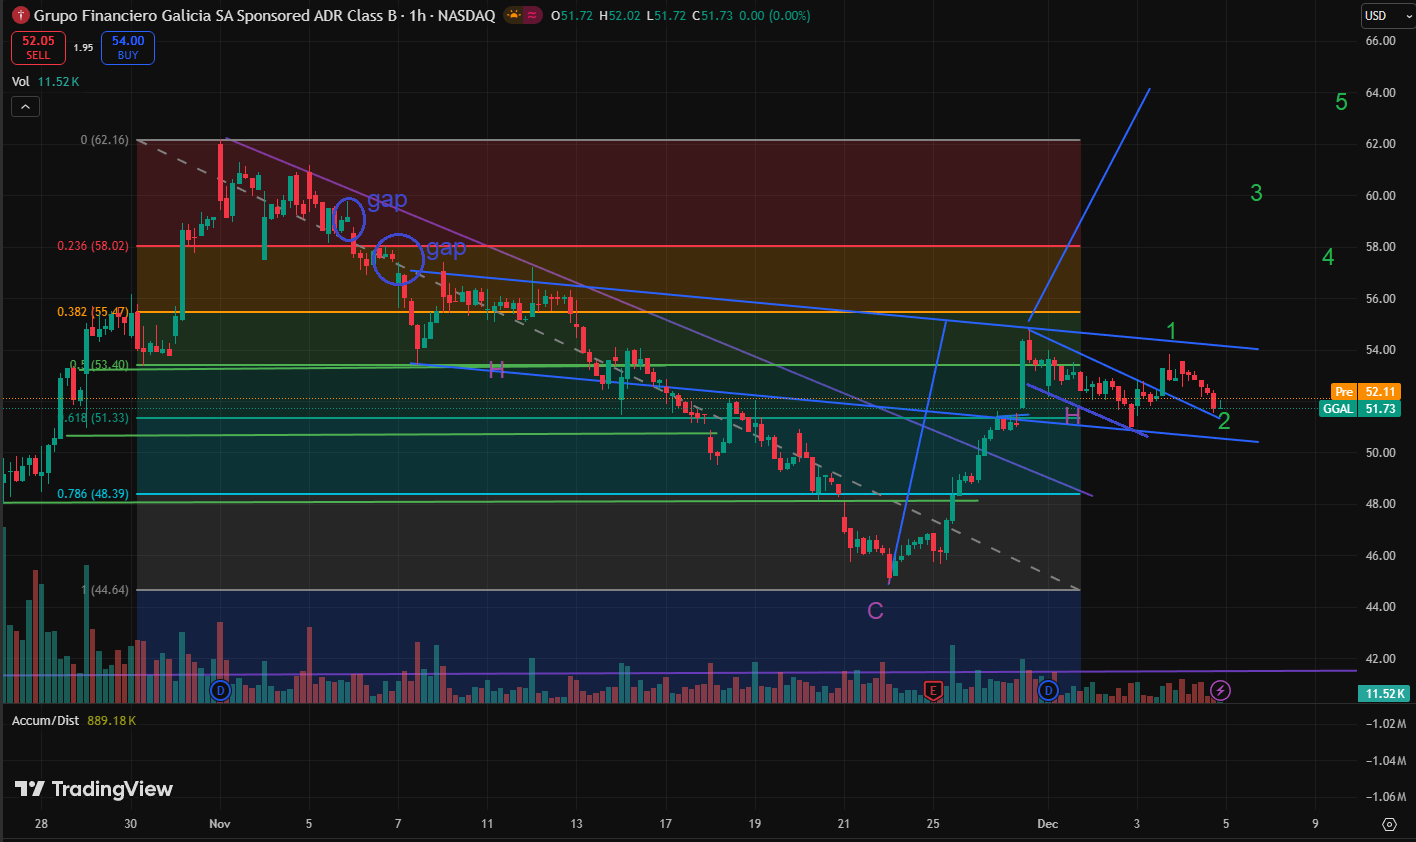The image size is (1416, 842).
Task: Click the pink approximate-data indicator icon
Action: click(533, 15)
